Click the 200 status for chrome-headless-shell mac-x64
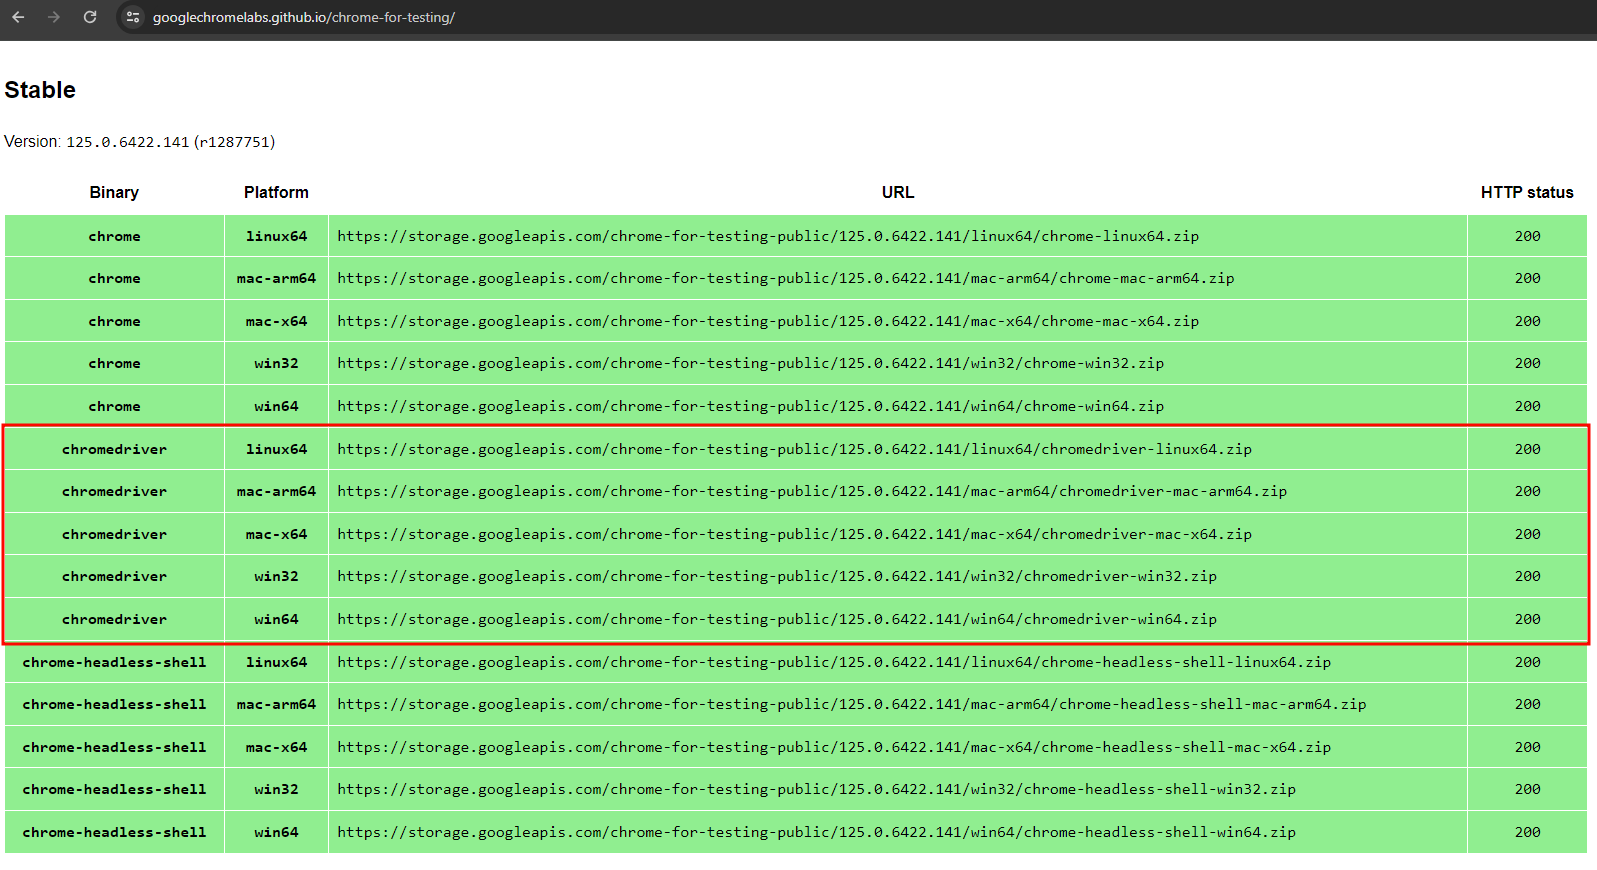The height and width of the screenshot is (870, 1597). coord(1527,747)
